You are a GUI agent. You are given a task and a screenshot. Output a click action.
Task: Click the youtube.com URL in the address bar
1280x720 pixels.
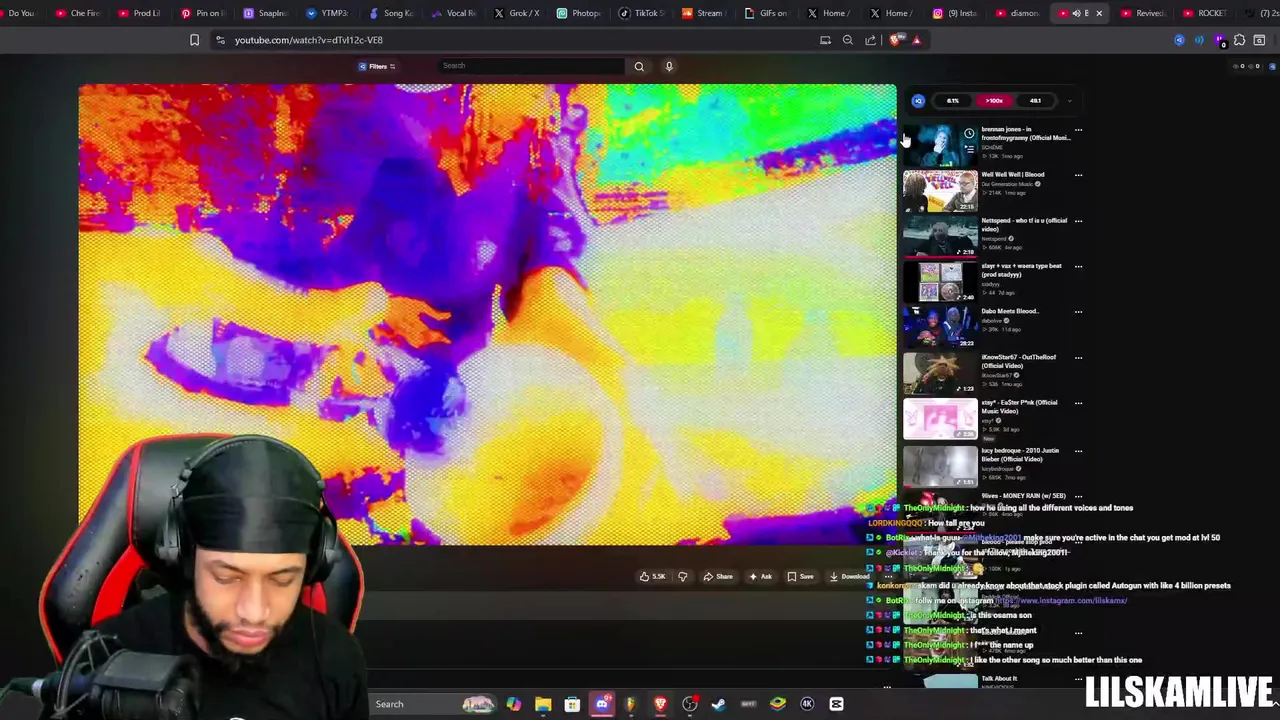(309, 40)
